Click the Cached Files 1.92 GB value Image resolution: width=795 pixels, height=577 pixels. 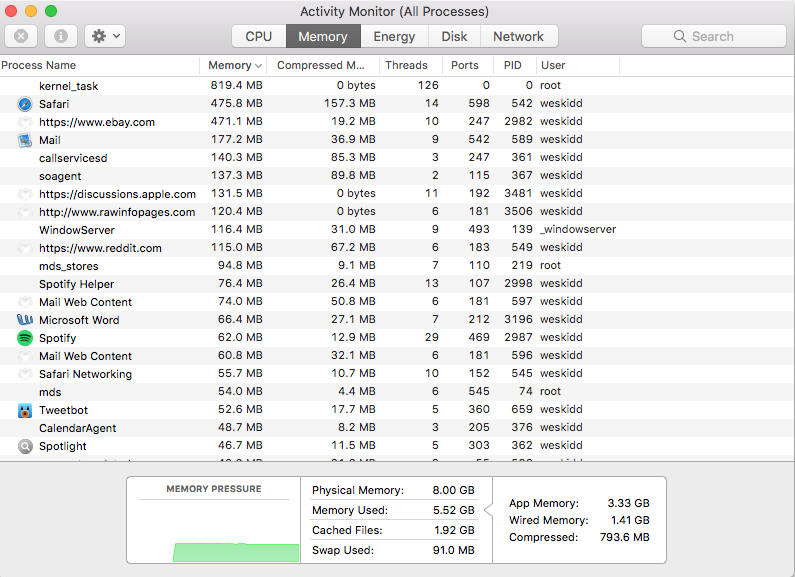point(454,530)
